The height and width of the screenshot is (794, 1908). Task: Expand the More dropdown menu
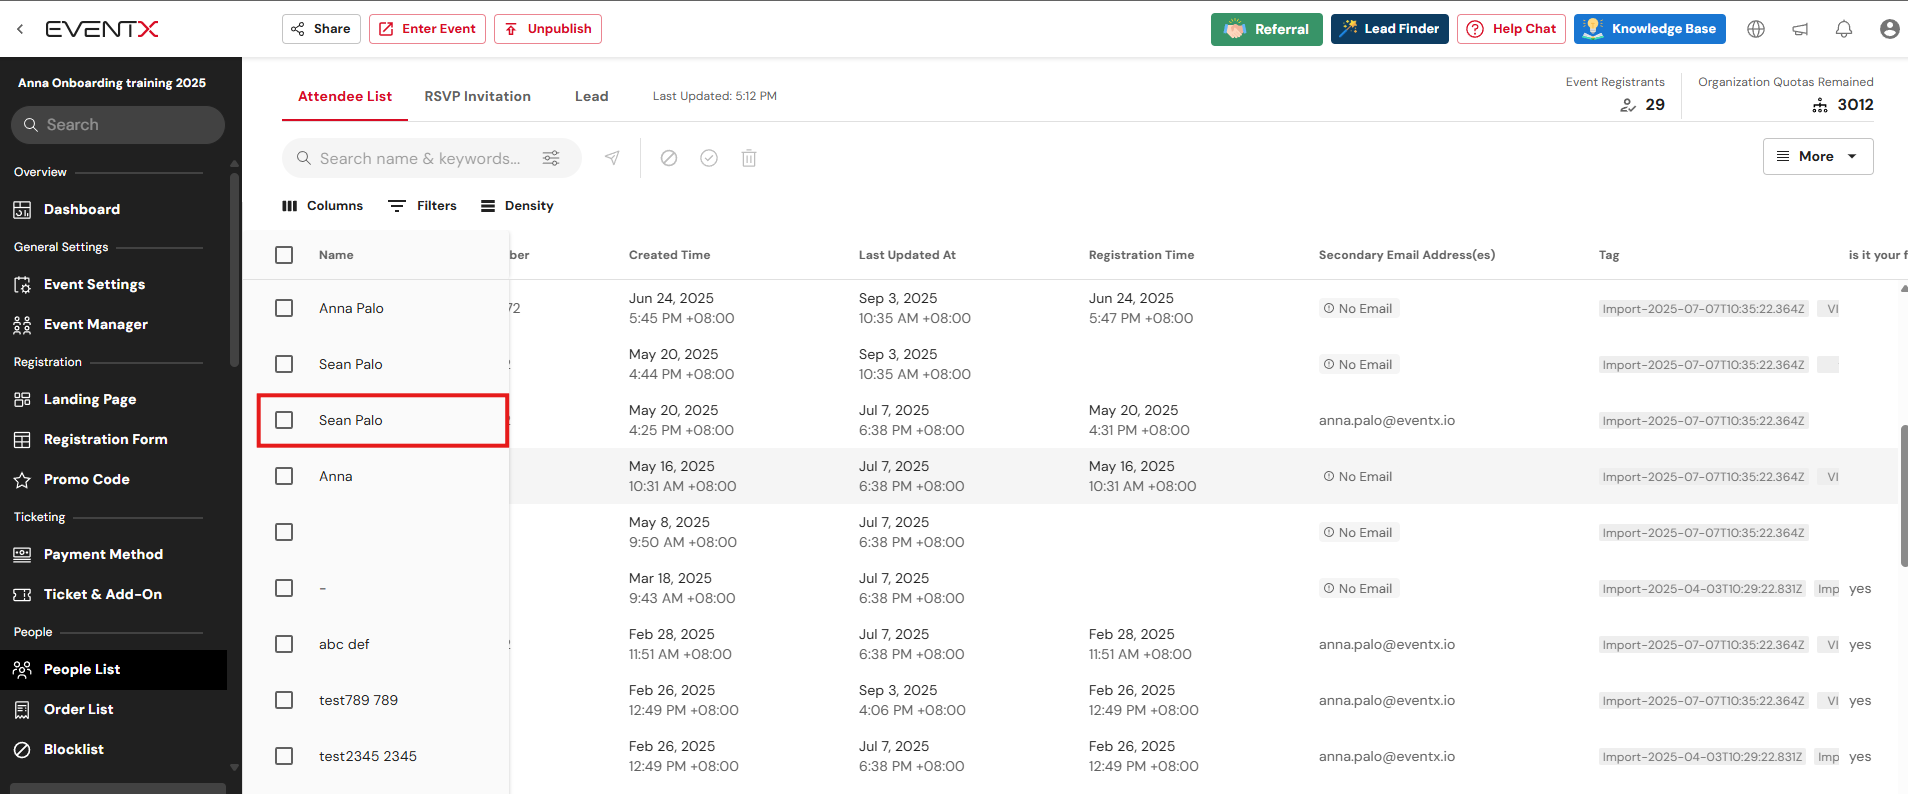[x=1817, y=156]
